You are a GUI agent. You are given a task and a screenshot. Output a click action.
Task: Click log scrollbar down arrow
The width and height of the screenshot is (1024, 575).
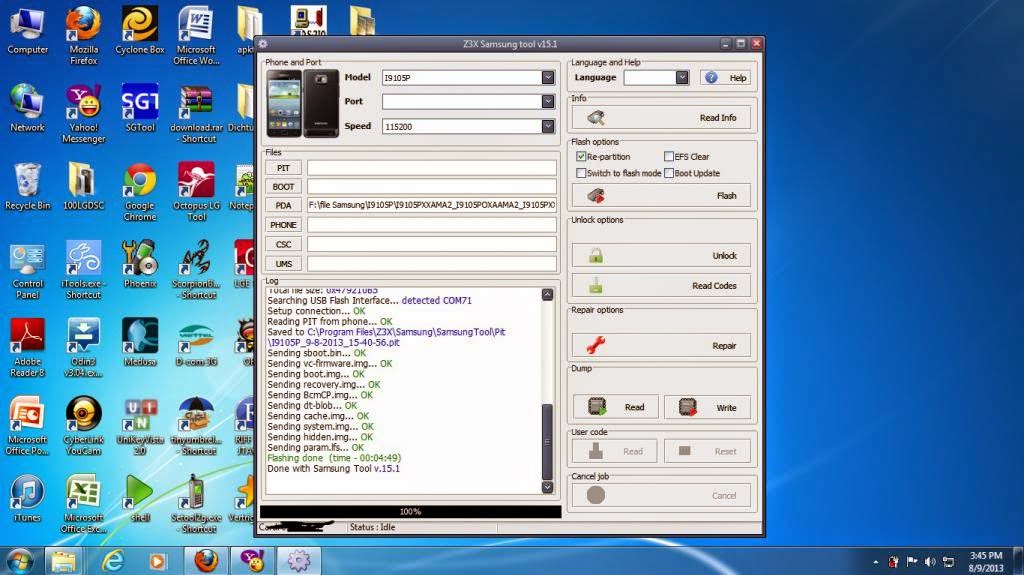547,487
